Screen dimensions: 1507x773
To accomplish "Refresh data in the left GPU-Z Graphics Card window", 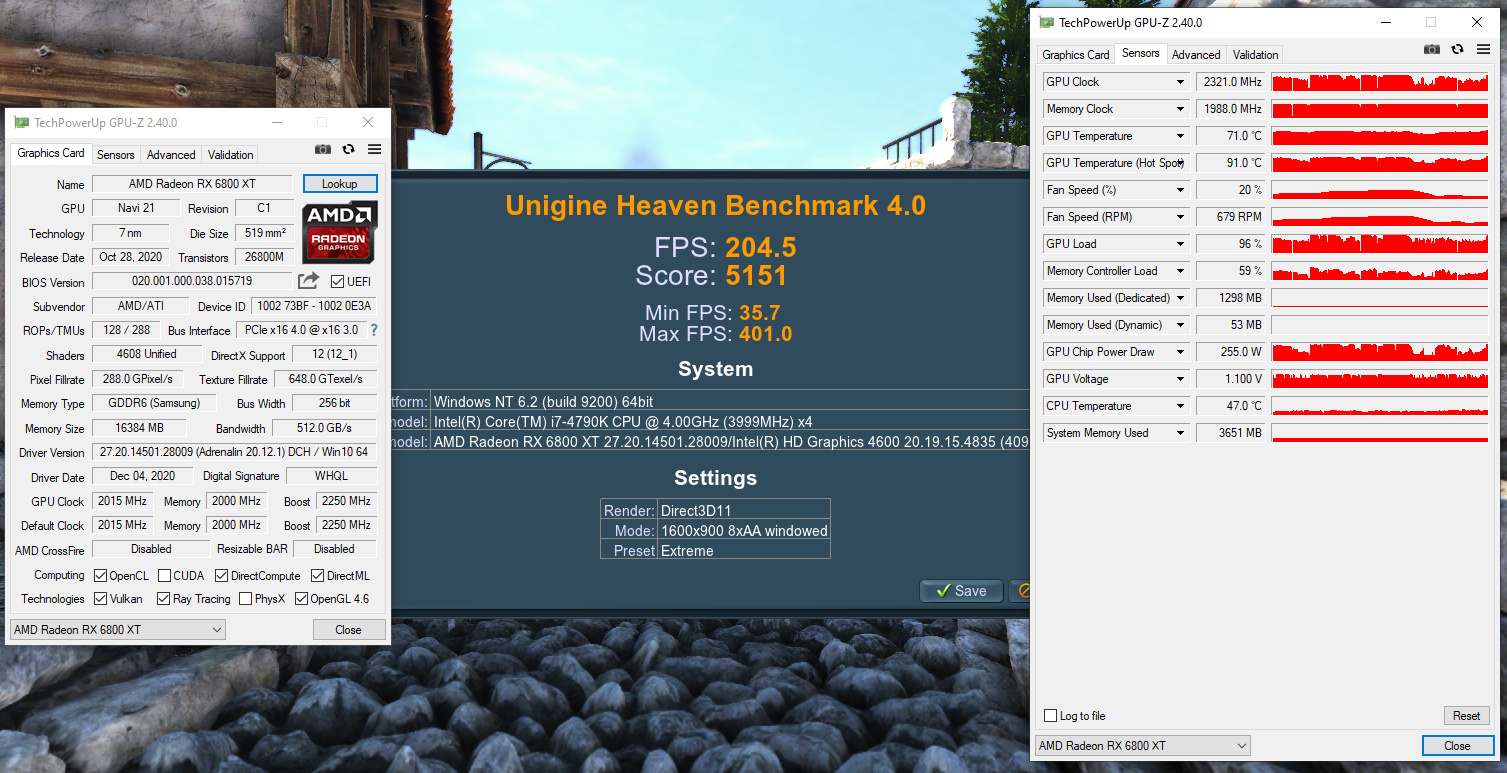I will (x=348, y=149).
